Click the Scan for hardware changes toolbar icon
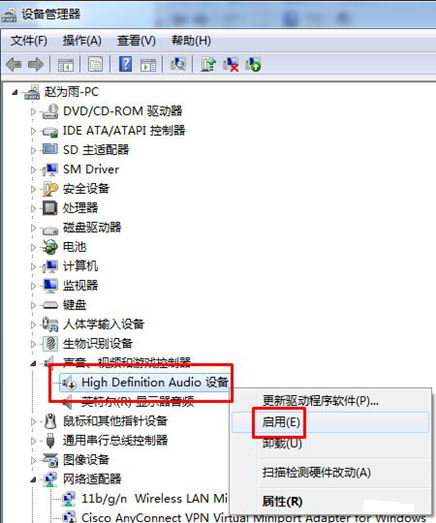 point(178,63)
